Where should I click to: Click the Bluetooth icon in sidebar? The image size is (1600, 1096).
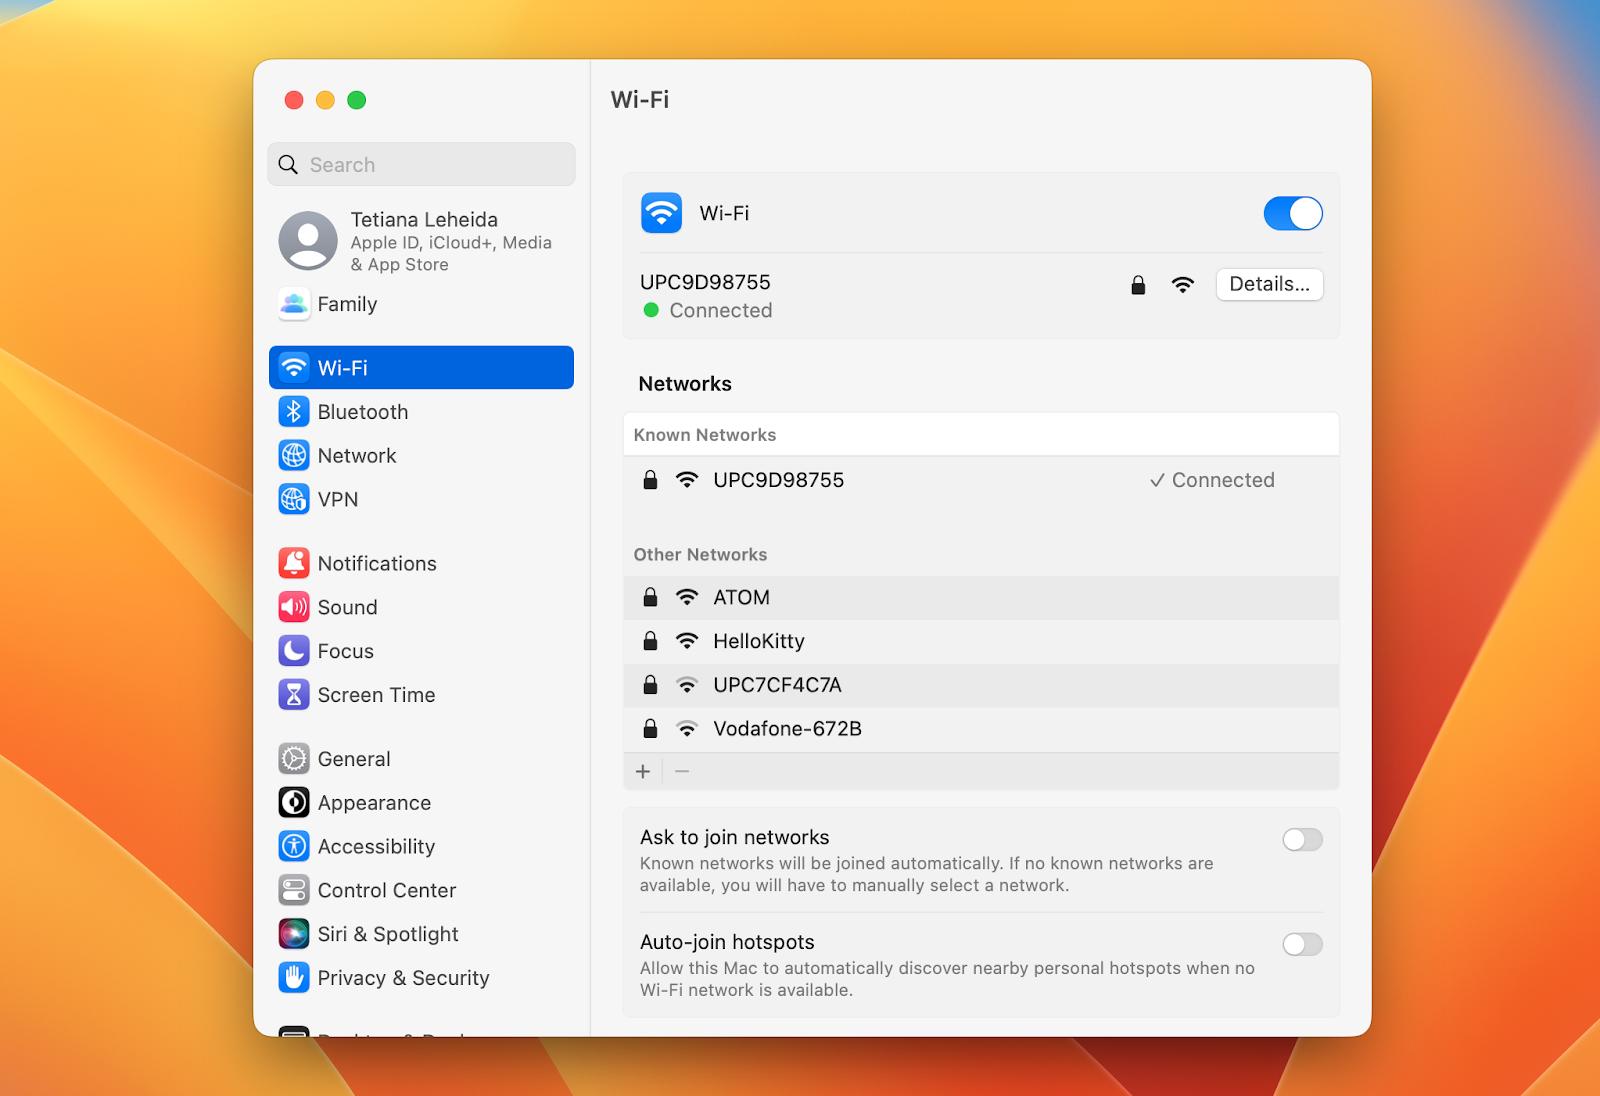[293, 412]
